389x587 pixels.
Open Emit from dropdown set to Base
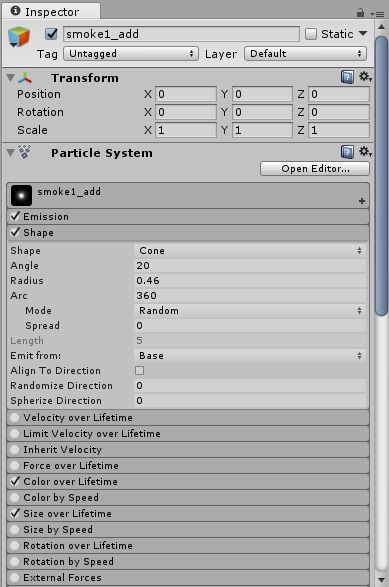tap(250, 355)
